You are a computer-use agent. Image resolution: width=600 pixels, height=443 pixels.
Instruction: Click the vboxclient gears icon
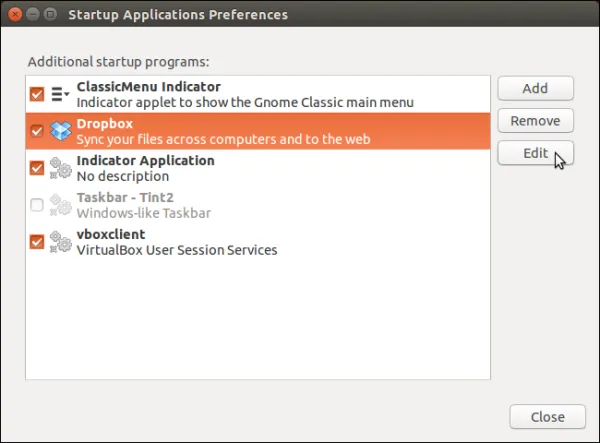tap(61, 242)
